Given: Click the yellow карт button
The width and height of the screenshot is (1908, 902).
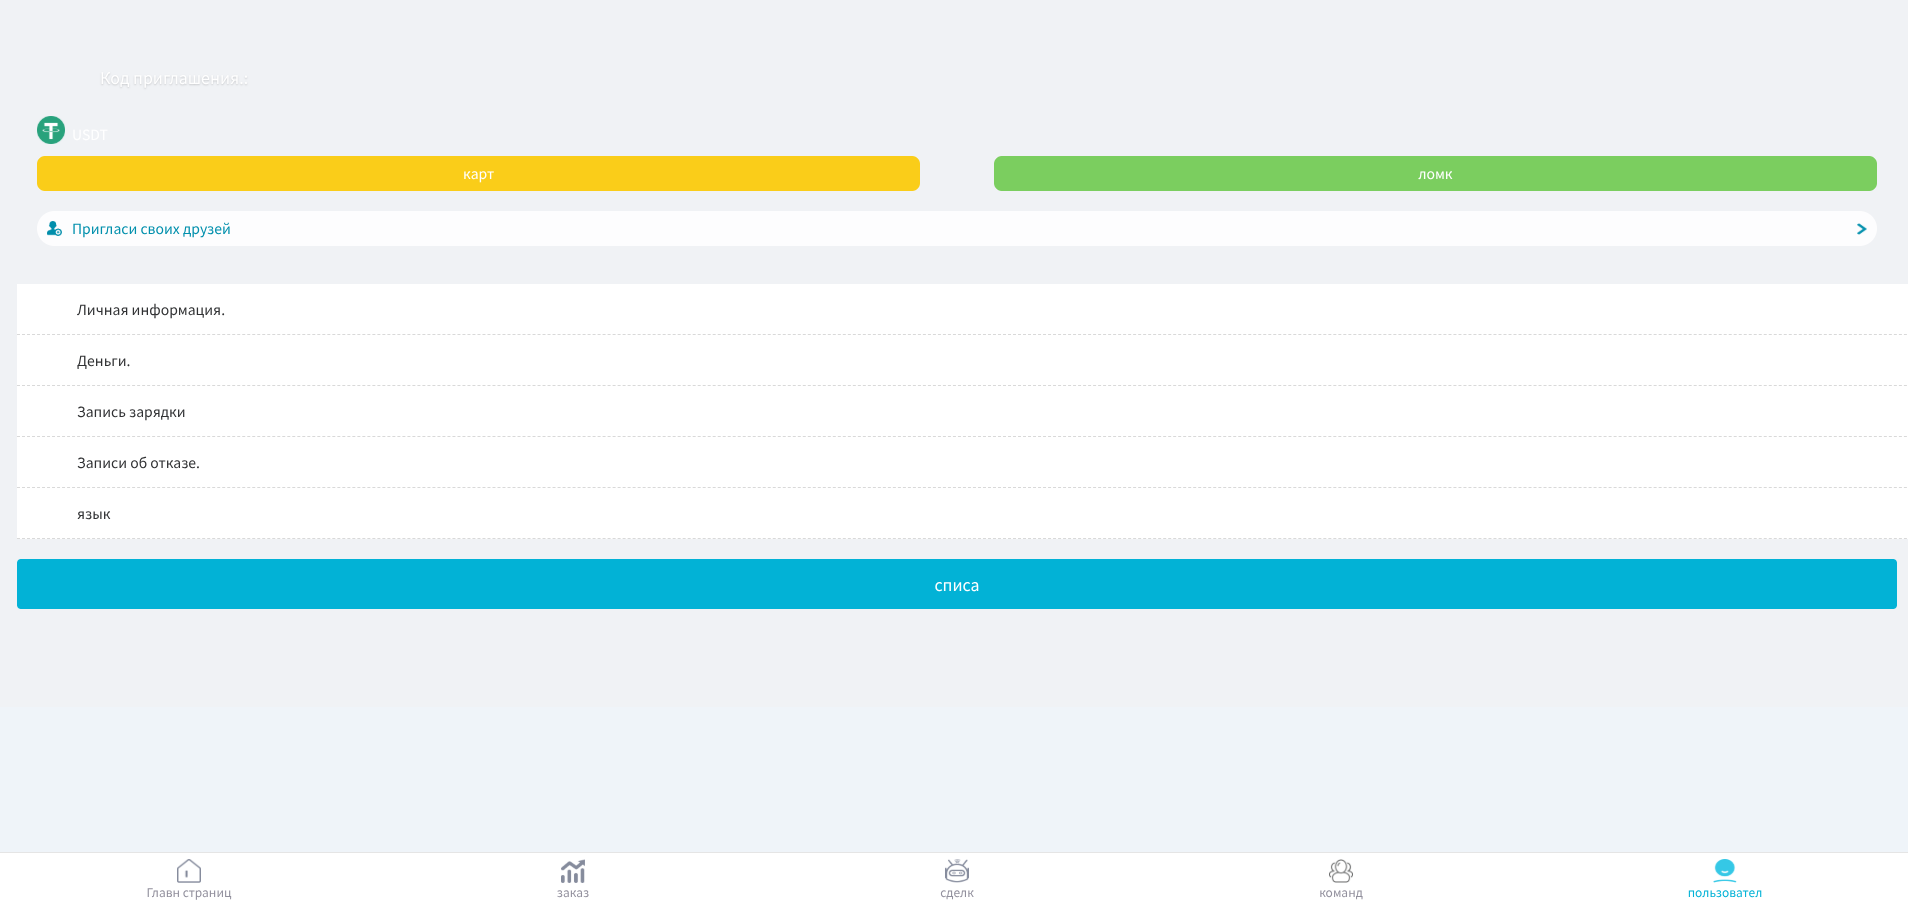Looking at the screenshot, I should coord(478,173).
